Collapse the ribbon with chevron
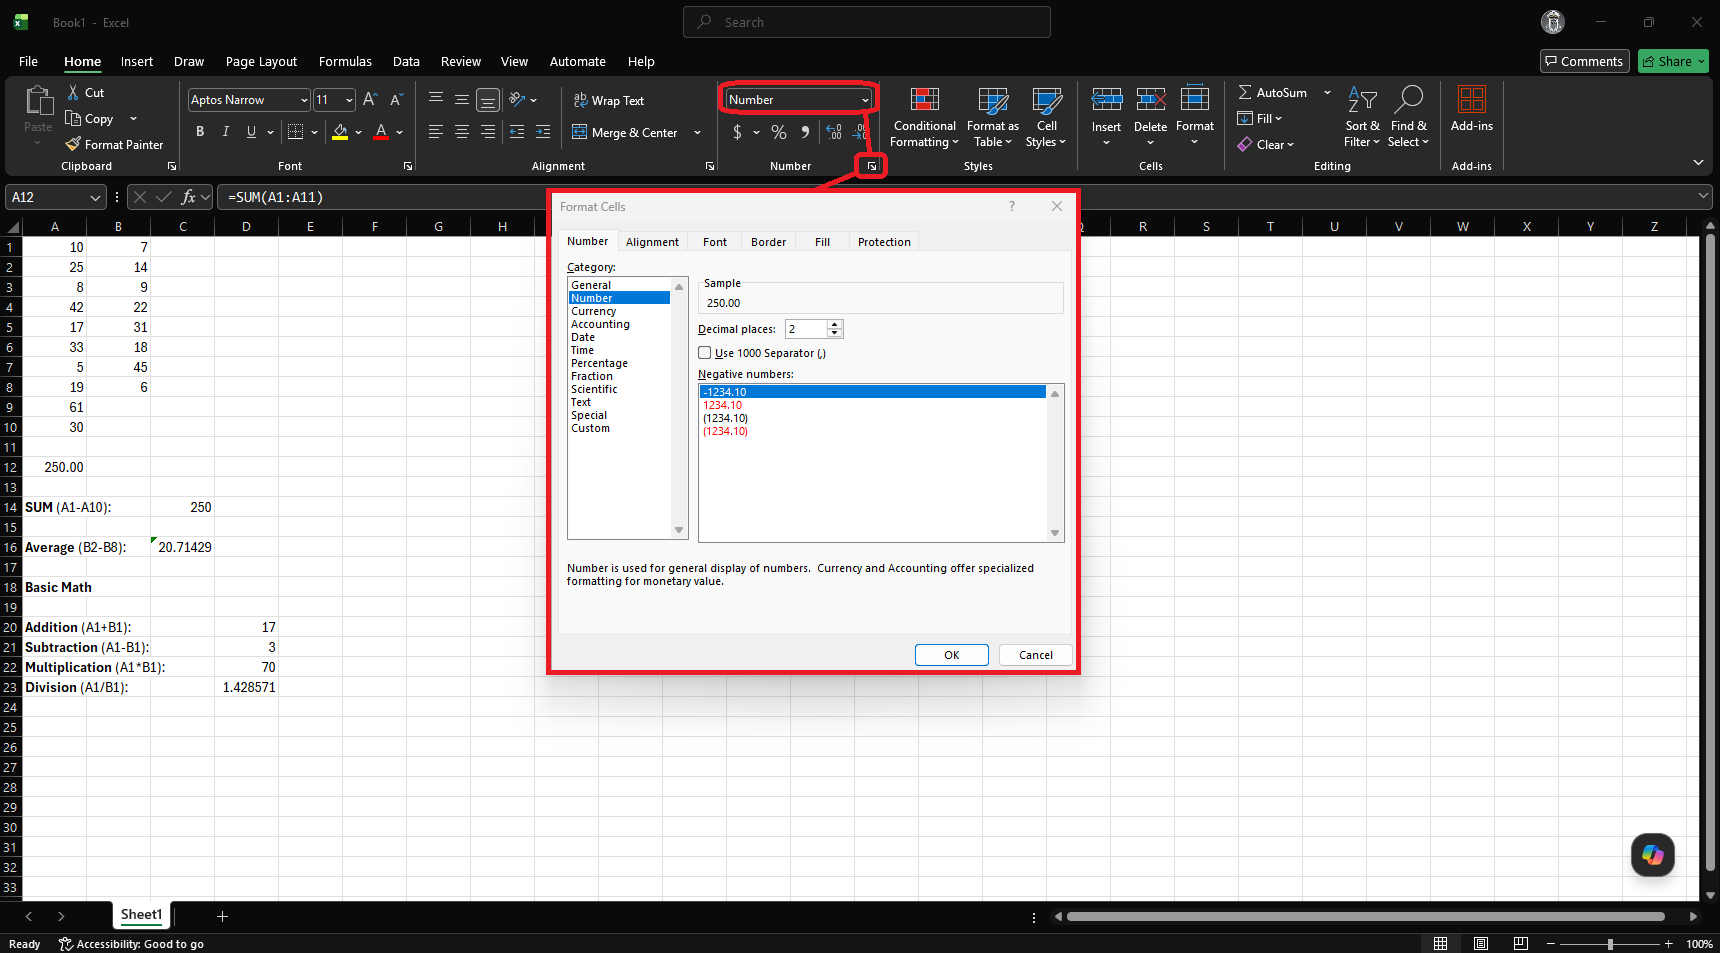 (x=1698, y=162)
